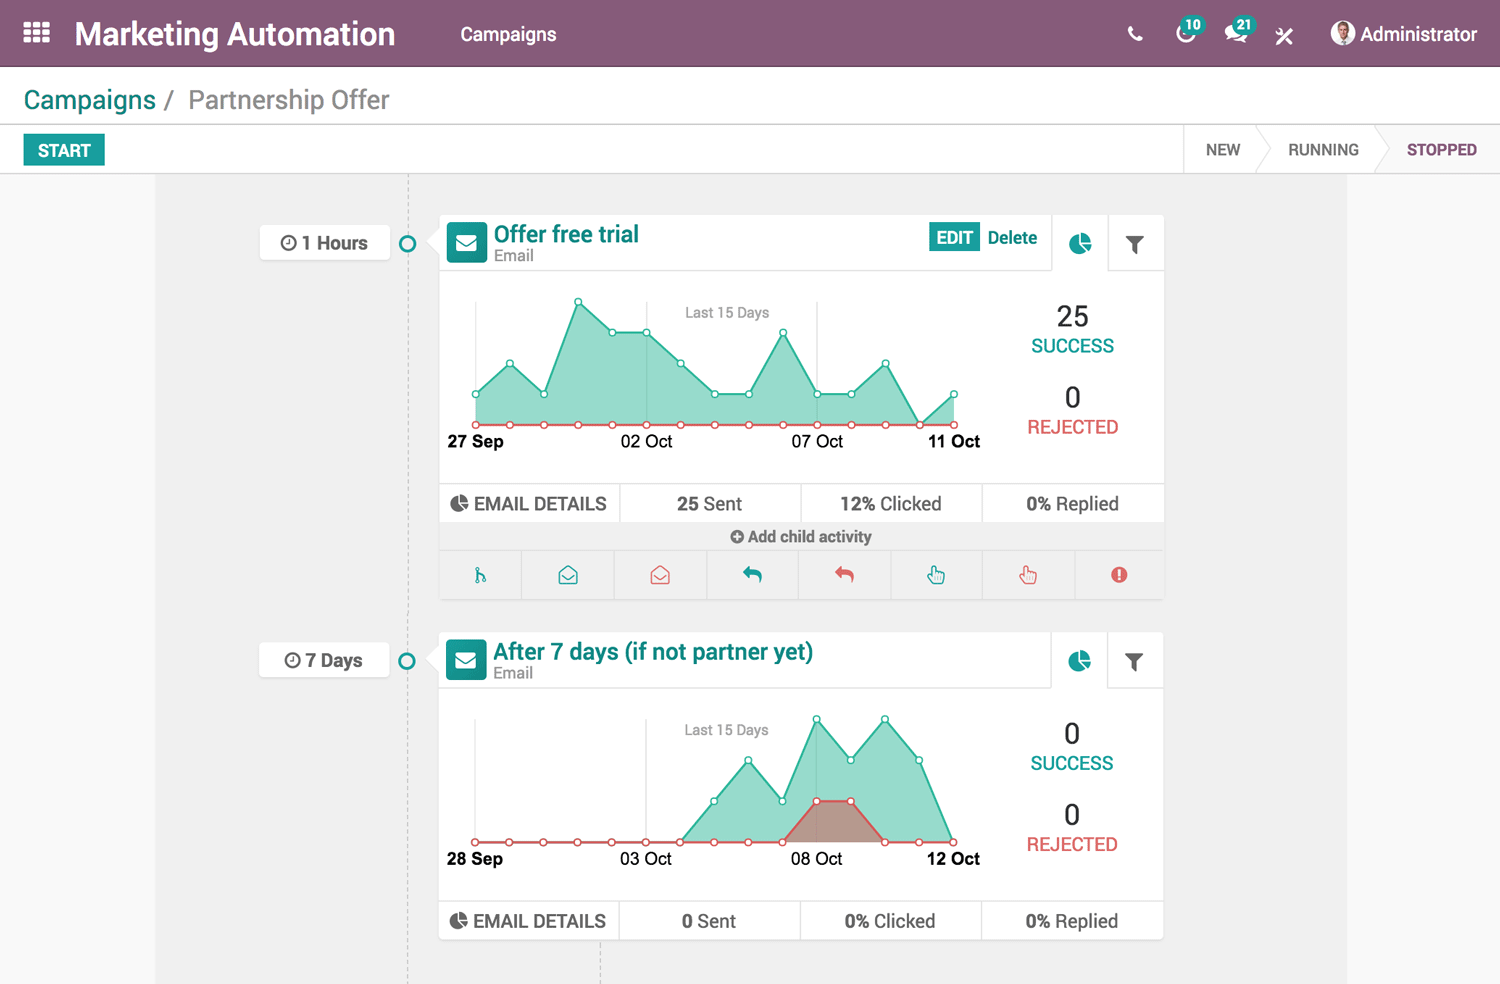Click the Start campaign button

click(x=63, y=149)
